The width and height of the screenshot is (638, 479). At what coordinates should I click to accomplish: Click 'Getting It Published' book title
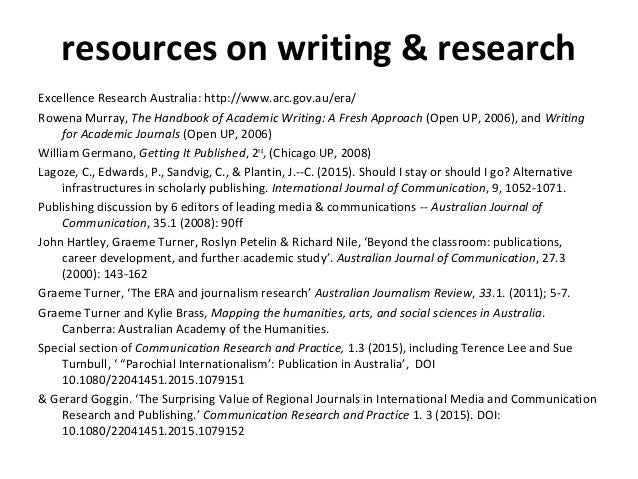(192, 153)
